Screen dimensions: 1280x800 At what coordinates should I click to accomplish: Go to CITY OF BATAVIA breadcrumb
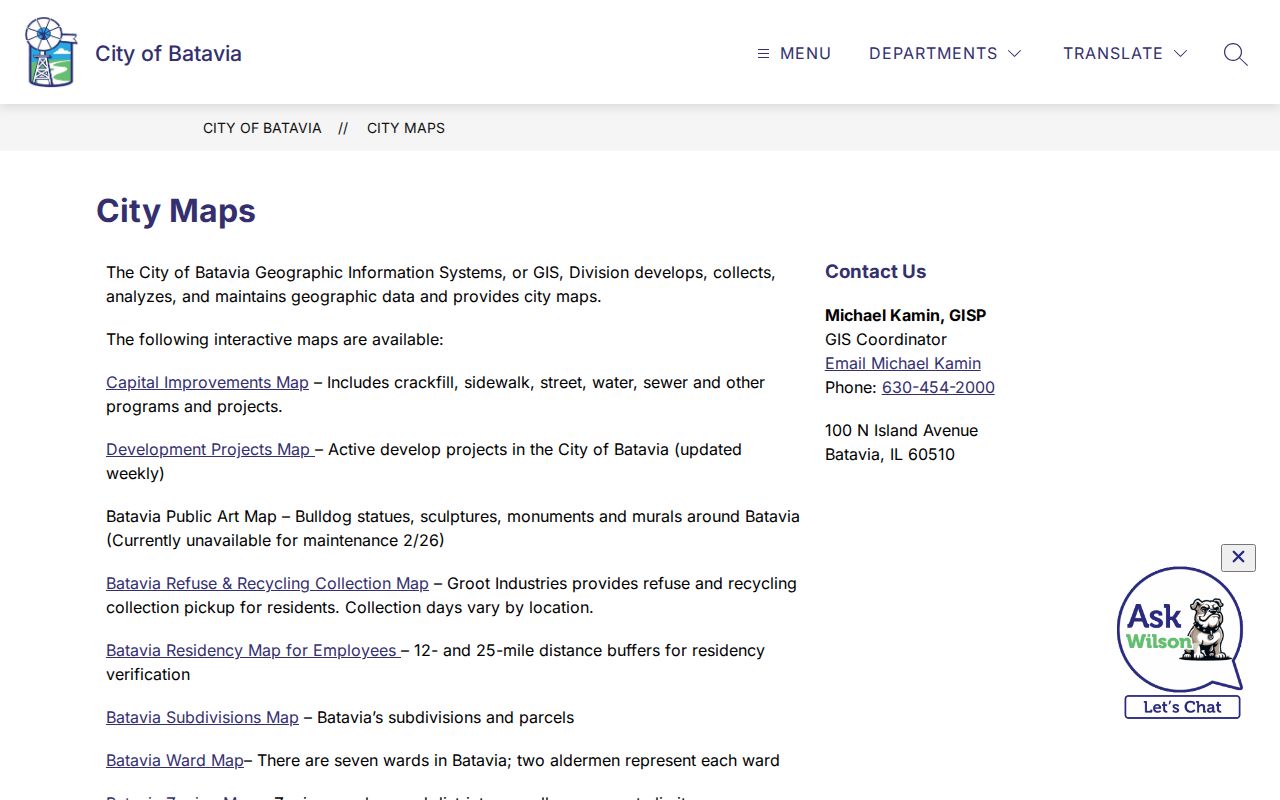262,128
